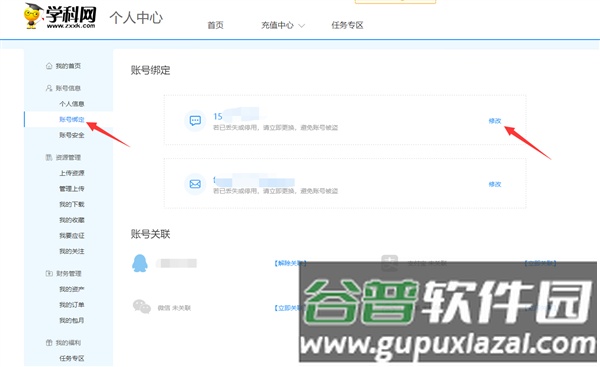Click 修改 link for the phone number
This screenshot has height=367, width=600.
[x=495, y=121]
